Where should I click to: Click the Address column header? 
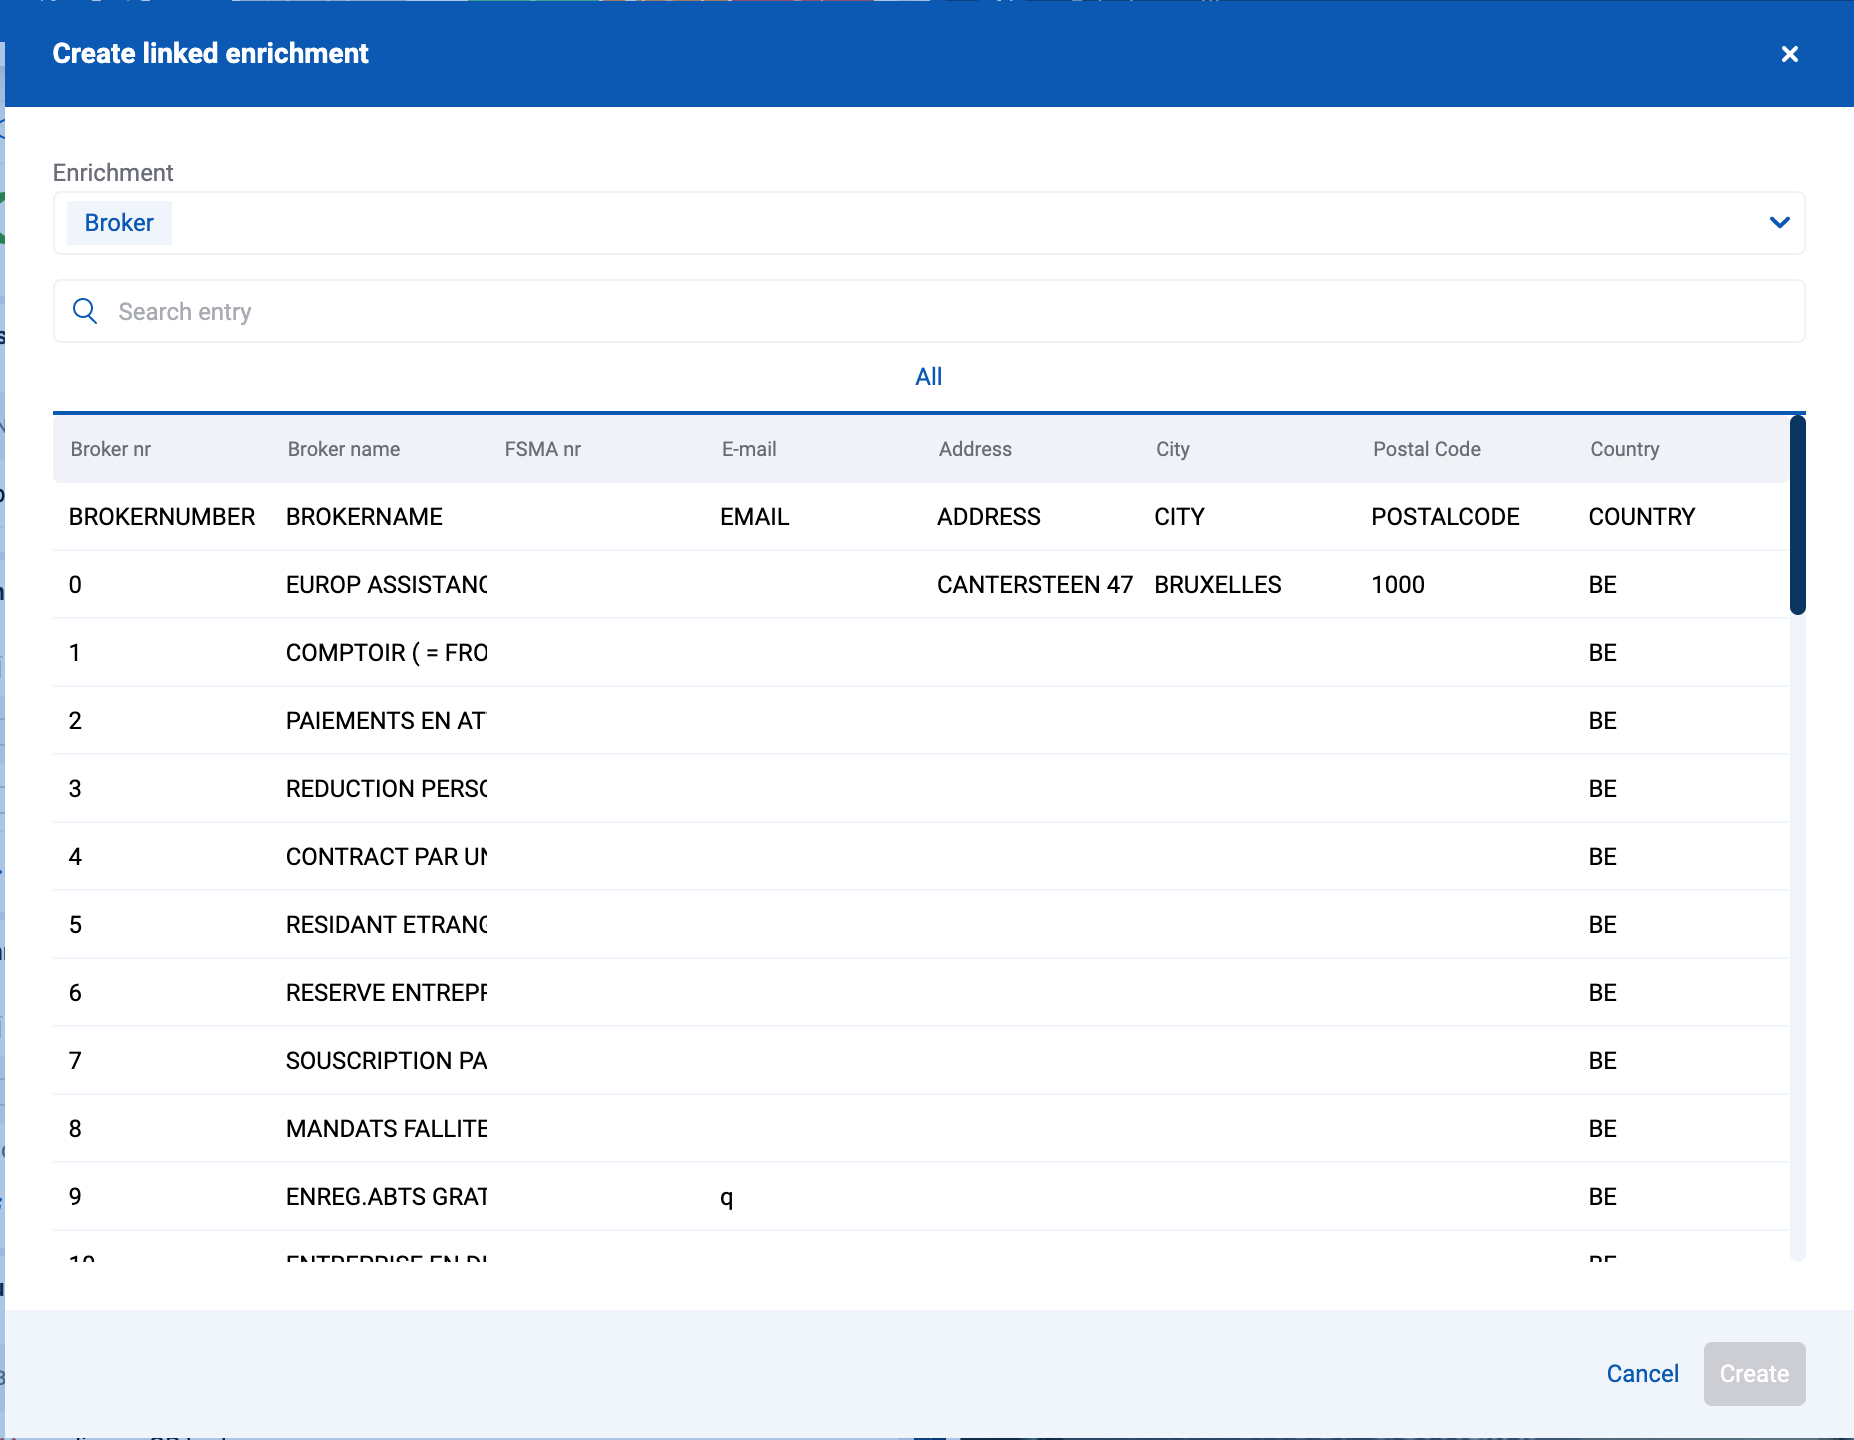coord(975,449)
